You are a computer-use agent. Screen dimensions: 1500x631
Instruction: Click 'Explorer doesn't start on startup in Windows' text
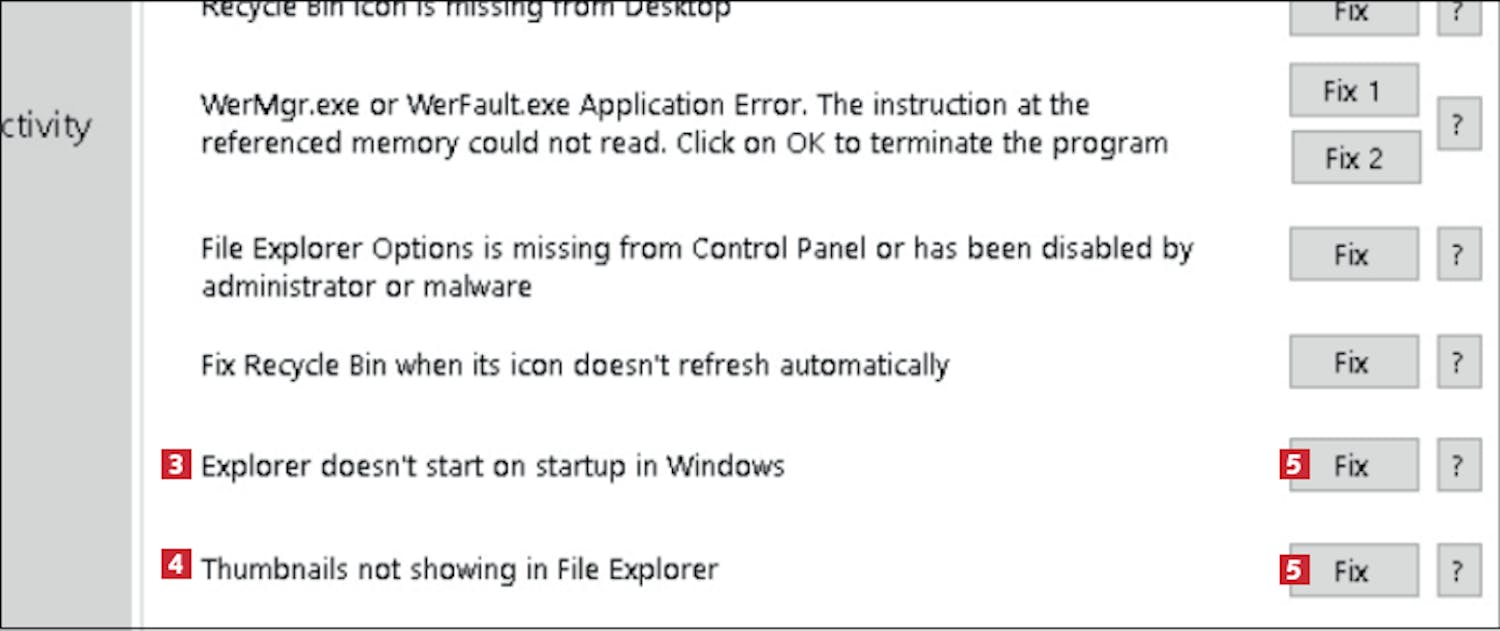click(x=492, y=466)
